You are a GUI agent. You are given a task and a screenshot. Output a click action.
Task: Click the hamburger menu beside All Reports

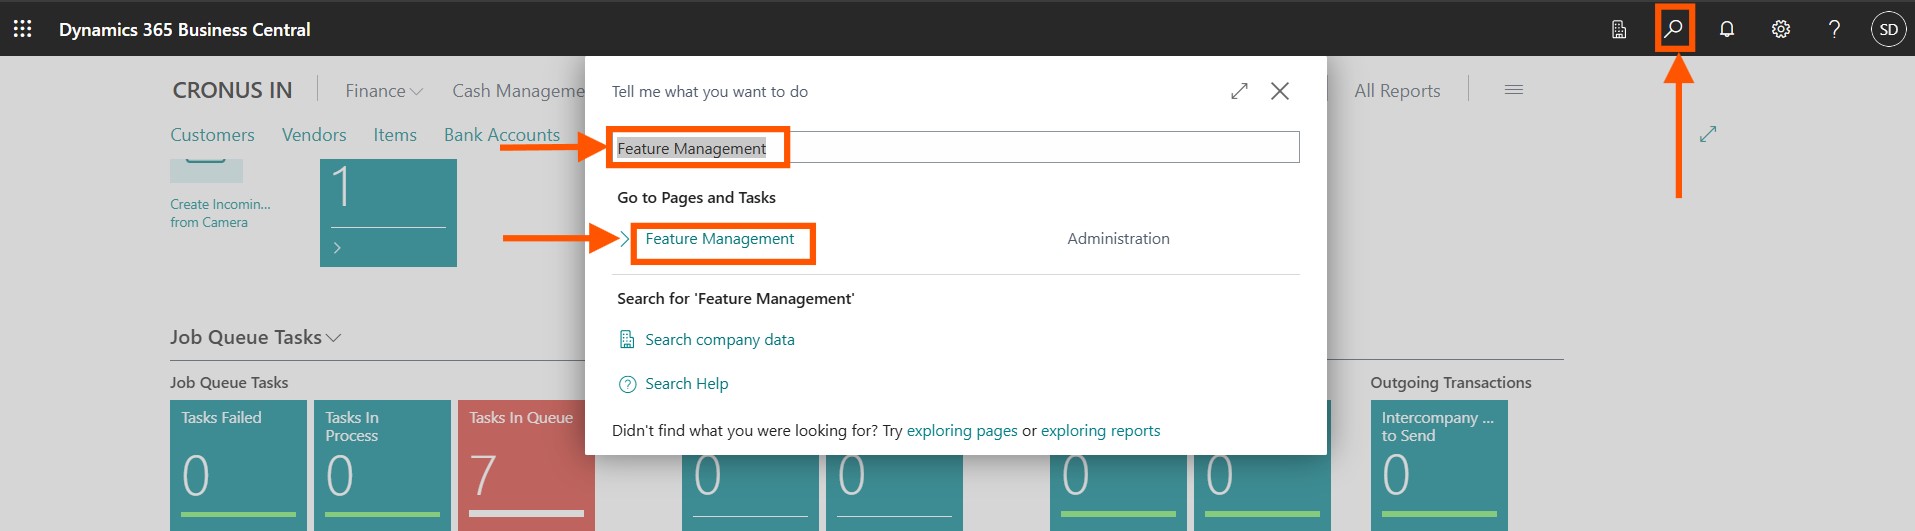click(x=1513, y=90)
